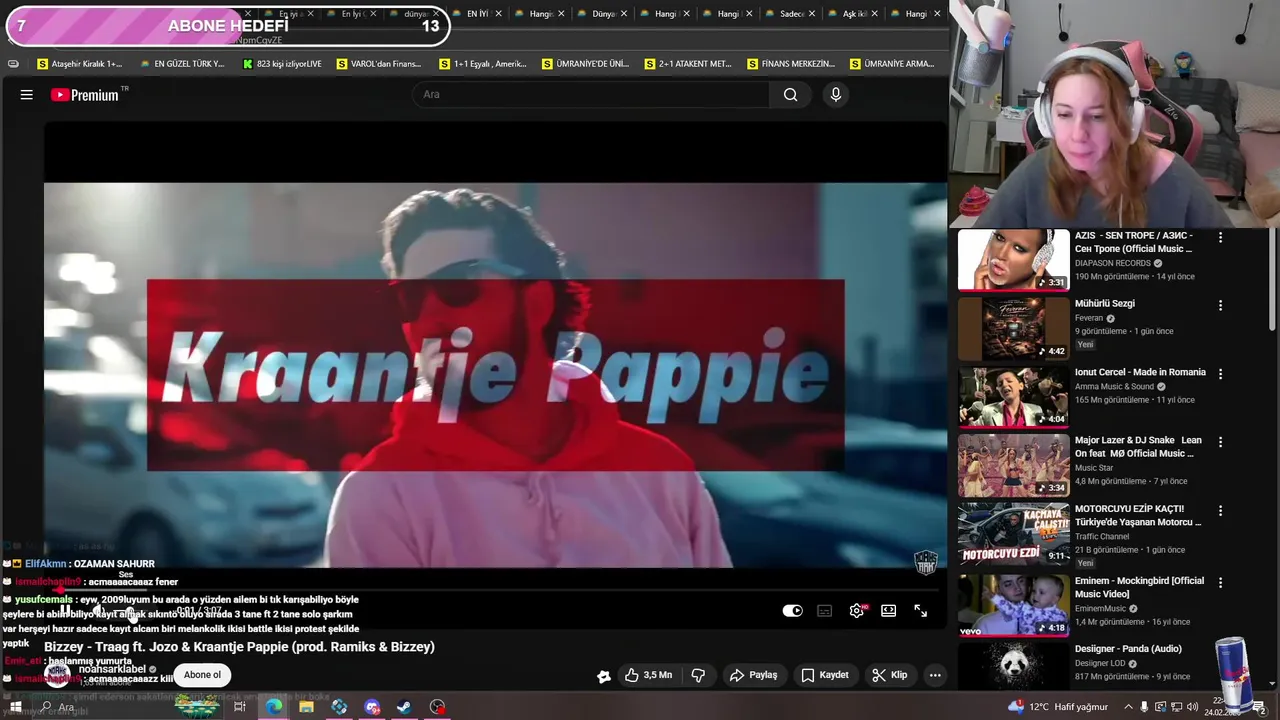Image resolution: width=1280 pixels, height=720 pixels.
Task: Open the notification center icon
Action: [1260, 708]
